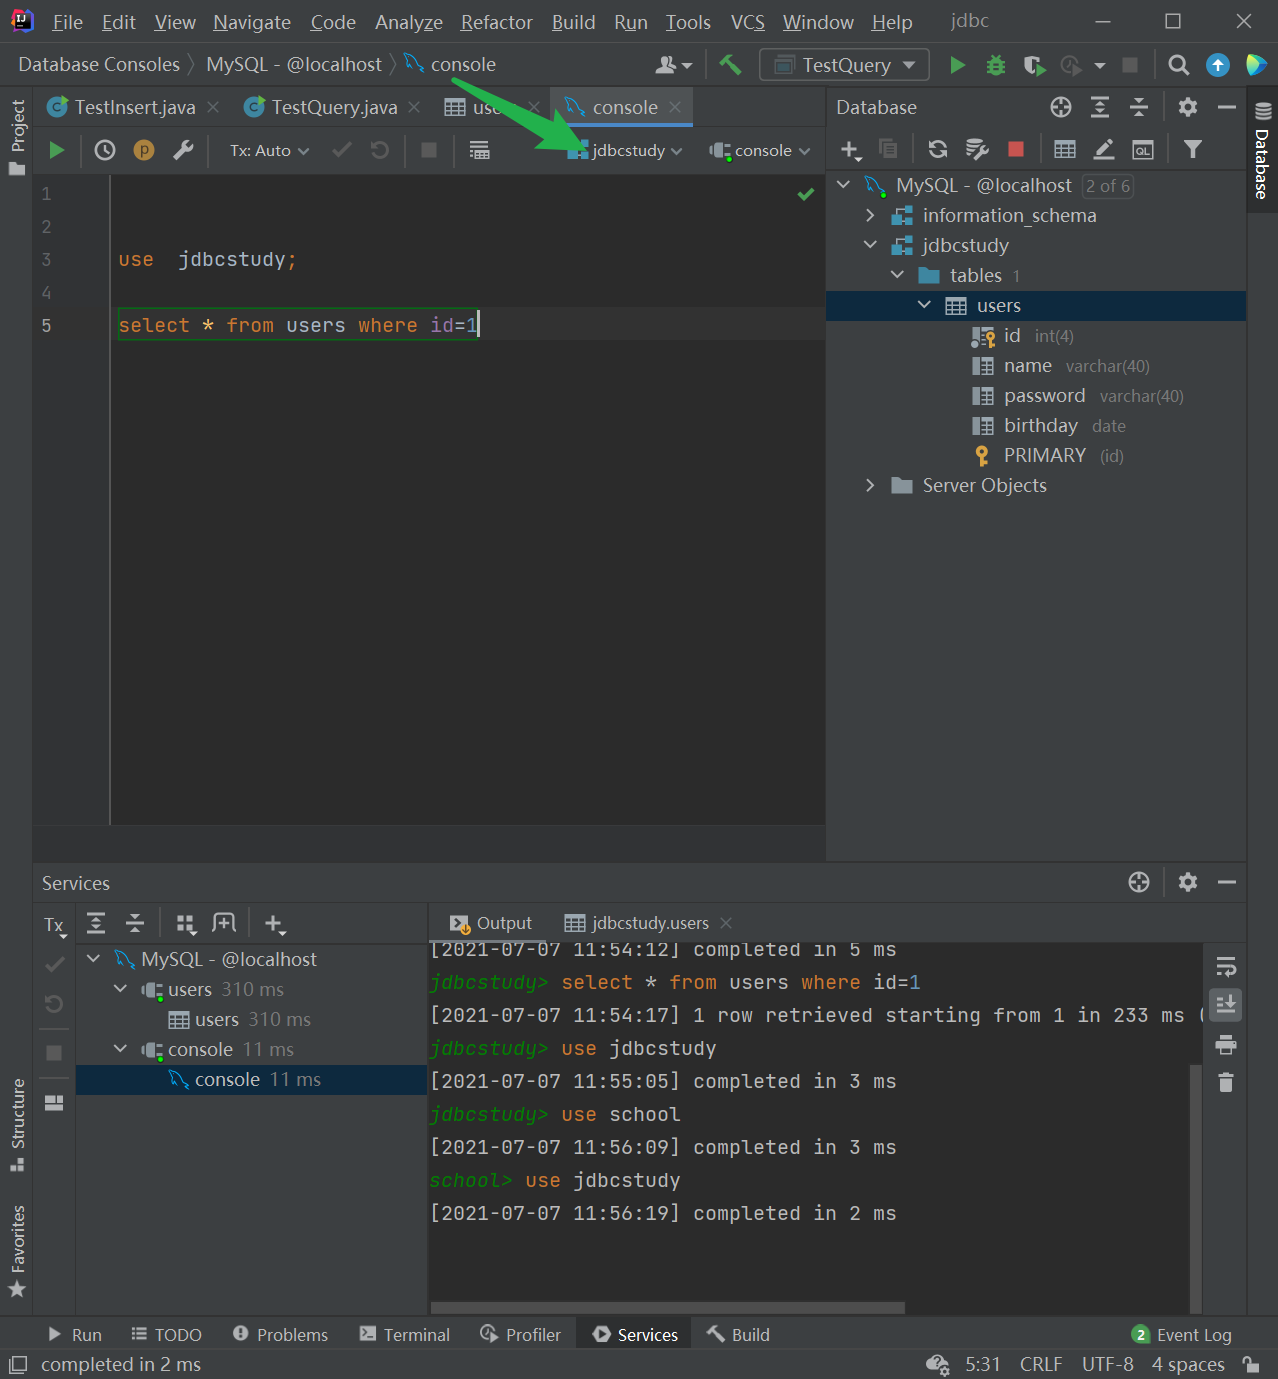The image size is (1278, 1379).
Task: Collapse the MySQL - @localhost node in Database panel
Action: coord(844,185)
